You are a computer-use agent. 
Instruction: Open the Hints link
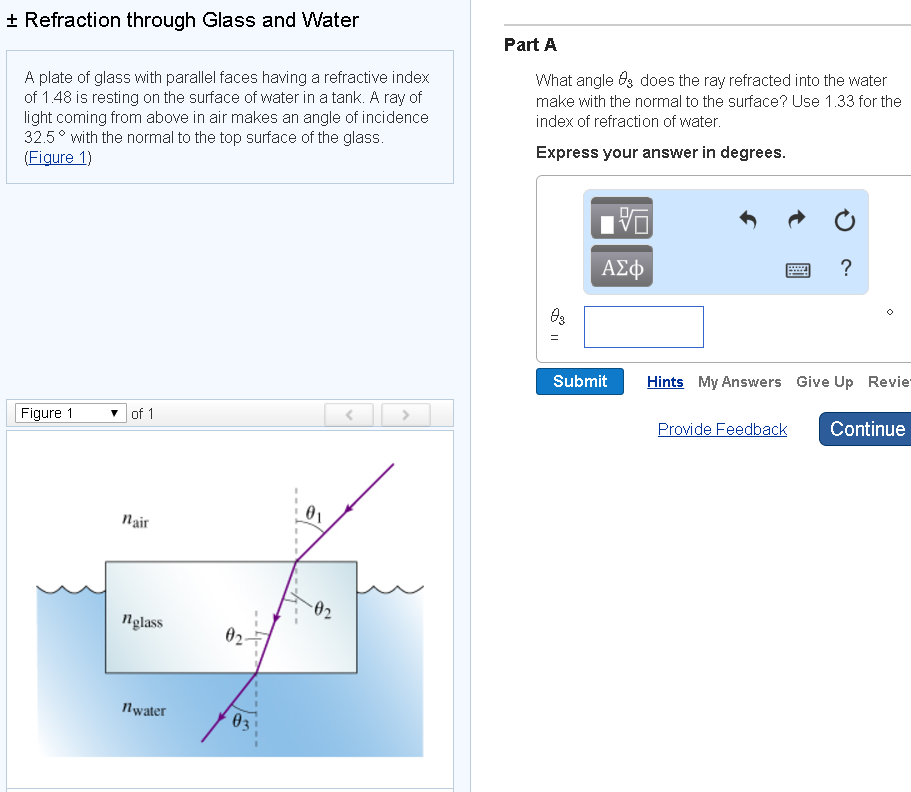(x=664, y=382)
